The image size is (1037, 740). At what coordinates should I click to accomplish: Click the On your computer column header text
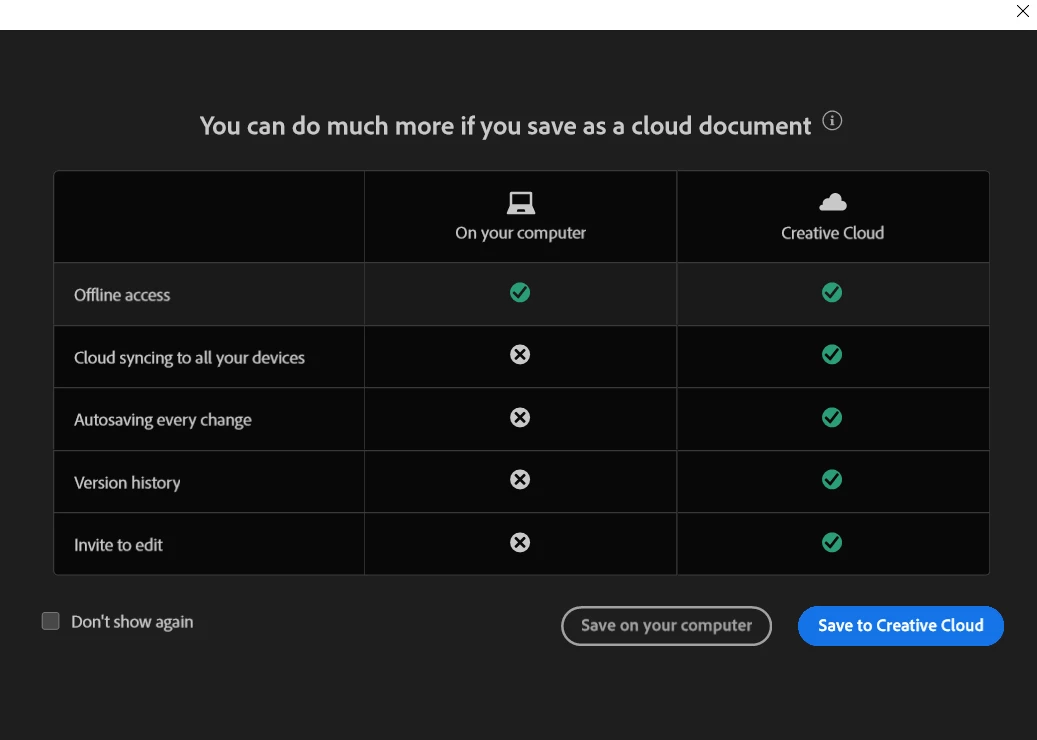tap(520, 233)
